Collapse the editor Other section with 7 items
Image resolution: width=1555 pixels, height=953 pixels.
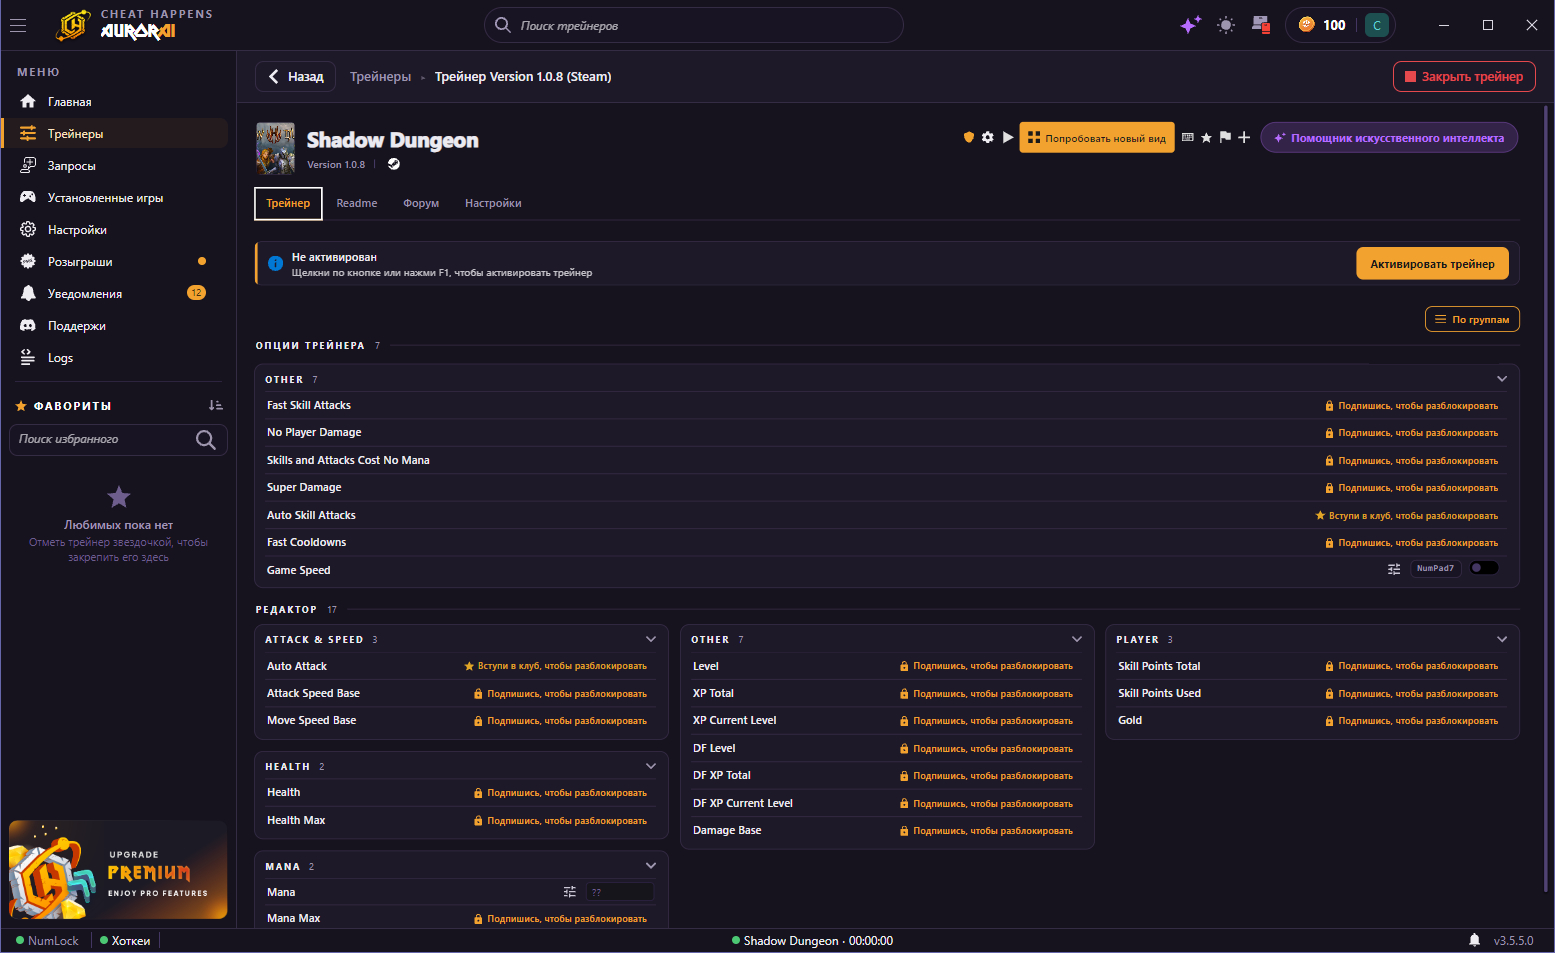click(1077, 639)
